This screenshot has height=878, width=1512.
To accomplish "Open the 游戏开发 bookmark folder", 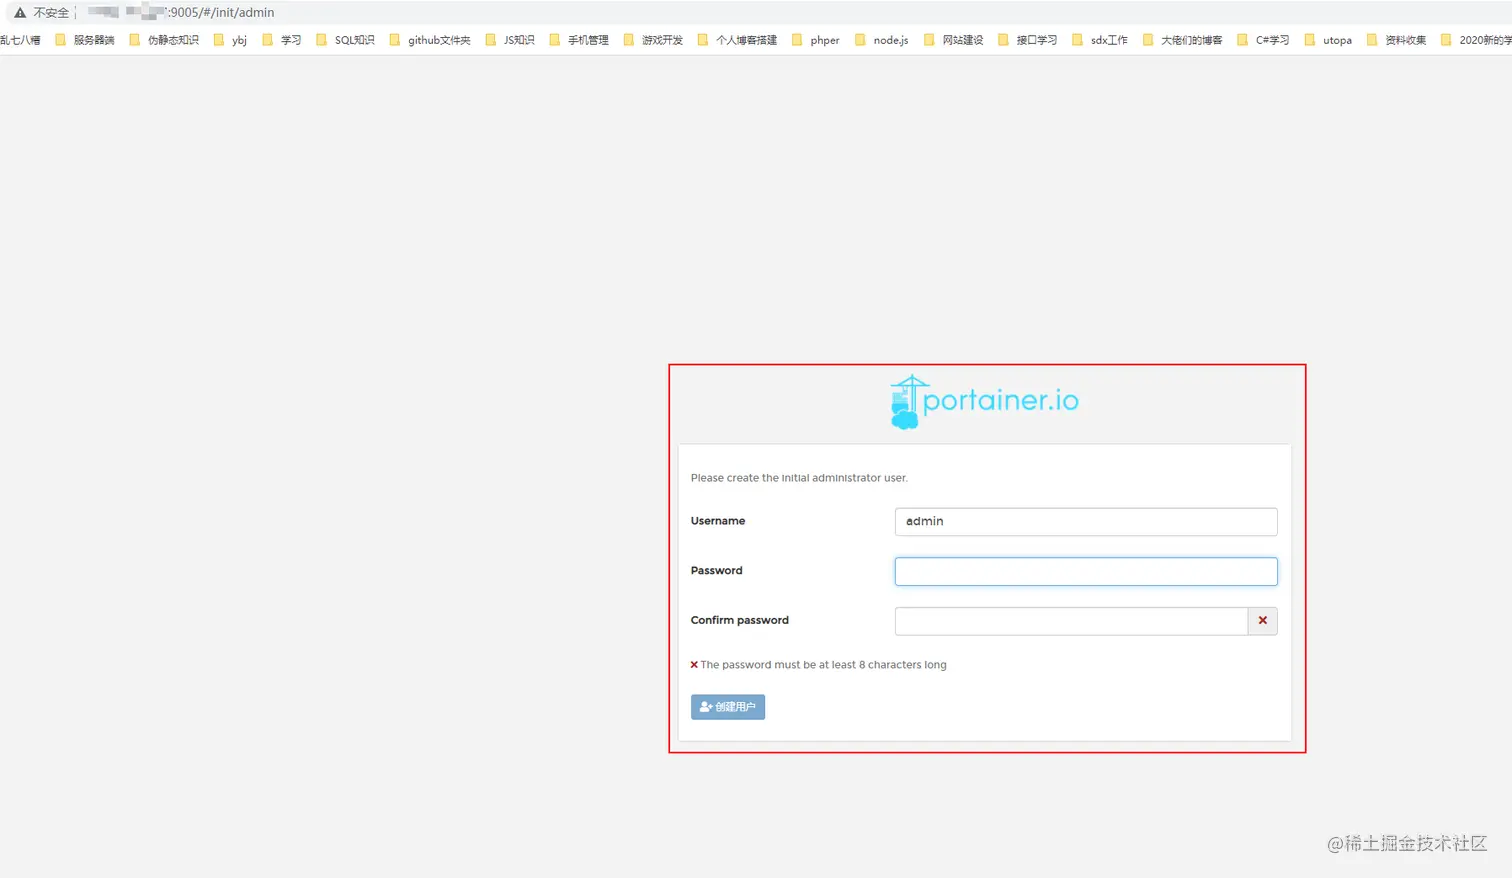I will [653, 40].
